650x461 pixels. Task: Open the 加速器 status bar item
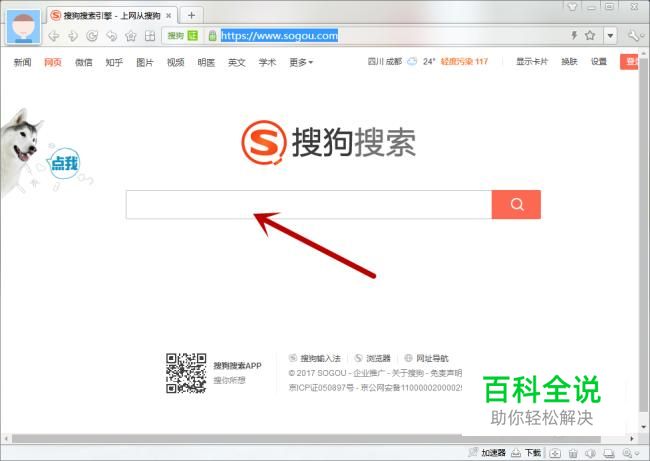tap(487, 452)
